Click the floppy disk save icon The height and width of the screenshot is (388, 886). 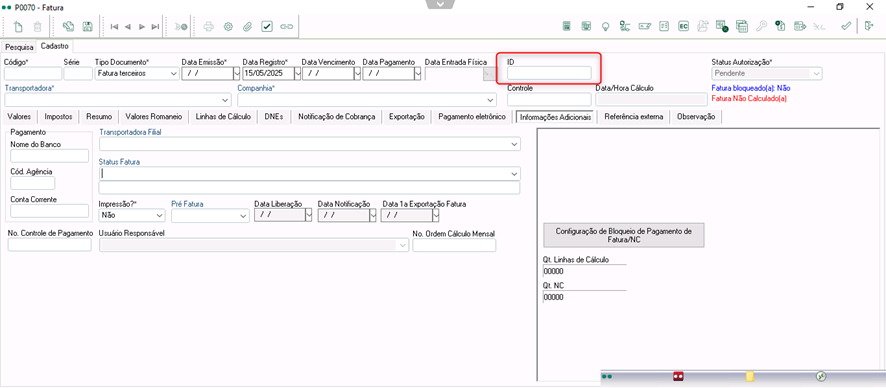click(x=88, y=27)
